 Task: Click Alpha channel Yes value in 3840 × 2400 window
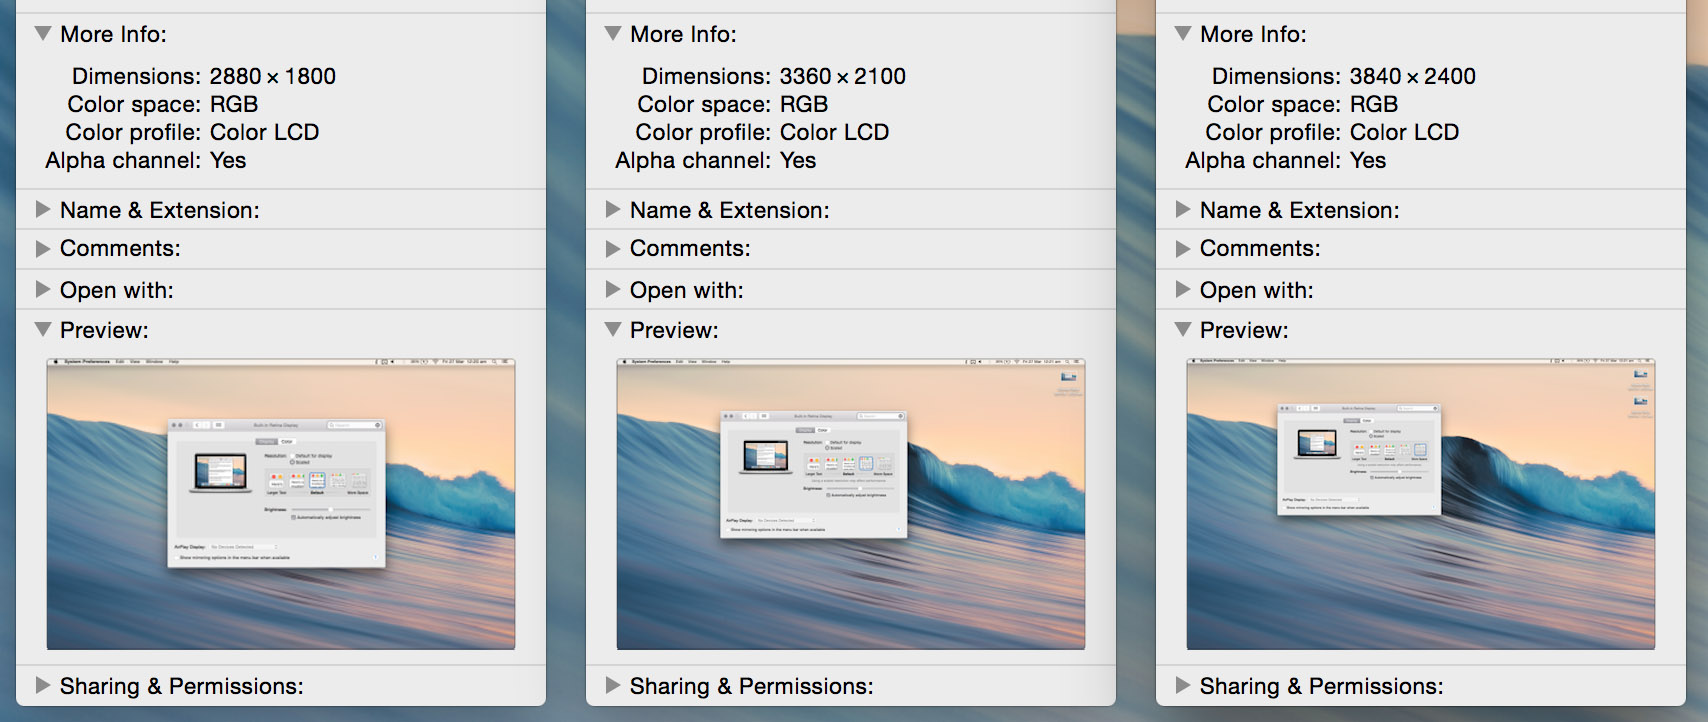(1368, 160)
